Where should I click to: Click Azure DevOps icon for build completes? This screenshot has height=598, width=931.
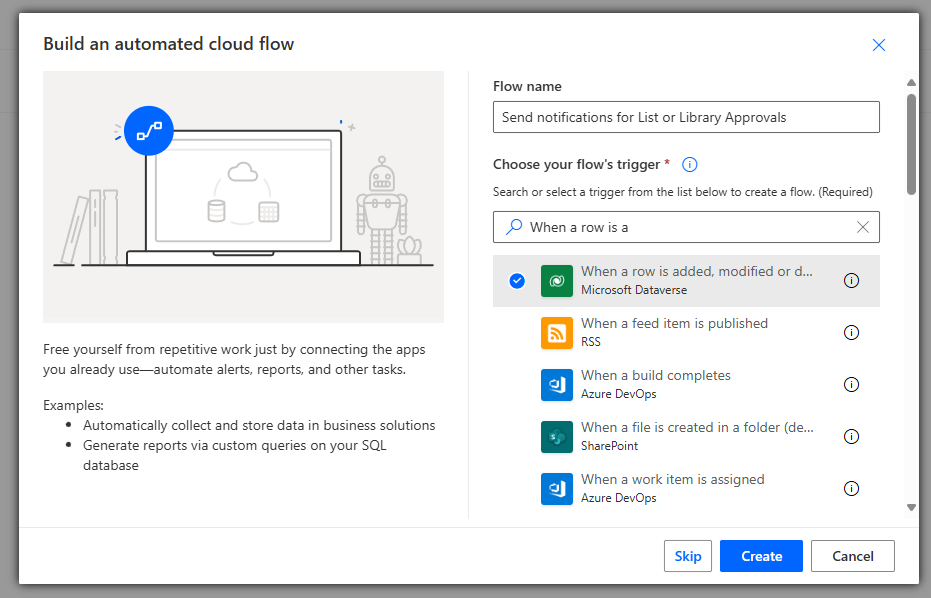pyautogui.click(x=556, y=385)
